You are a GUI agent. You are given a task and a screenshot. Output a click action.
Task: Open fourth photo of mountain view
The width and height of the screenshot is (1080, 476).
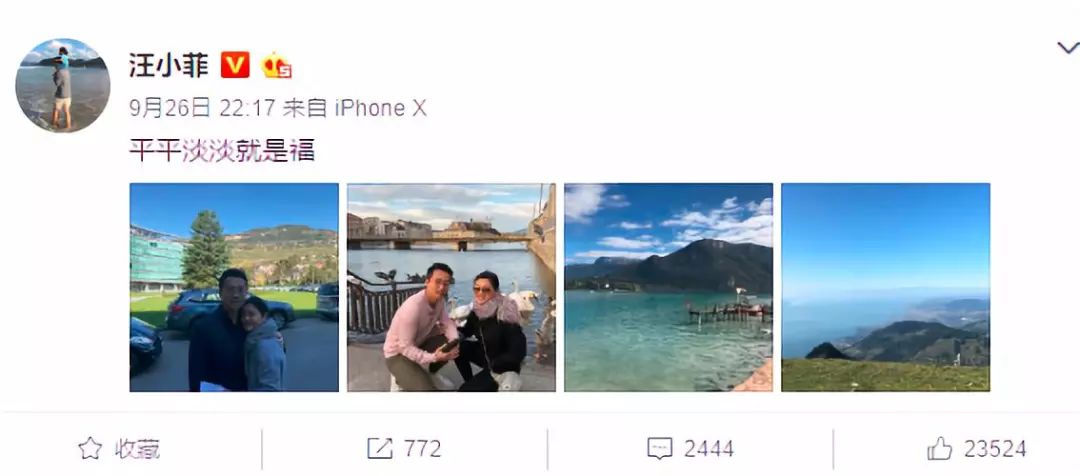coord(886,287)
